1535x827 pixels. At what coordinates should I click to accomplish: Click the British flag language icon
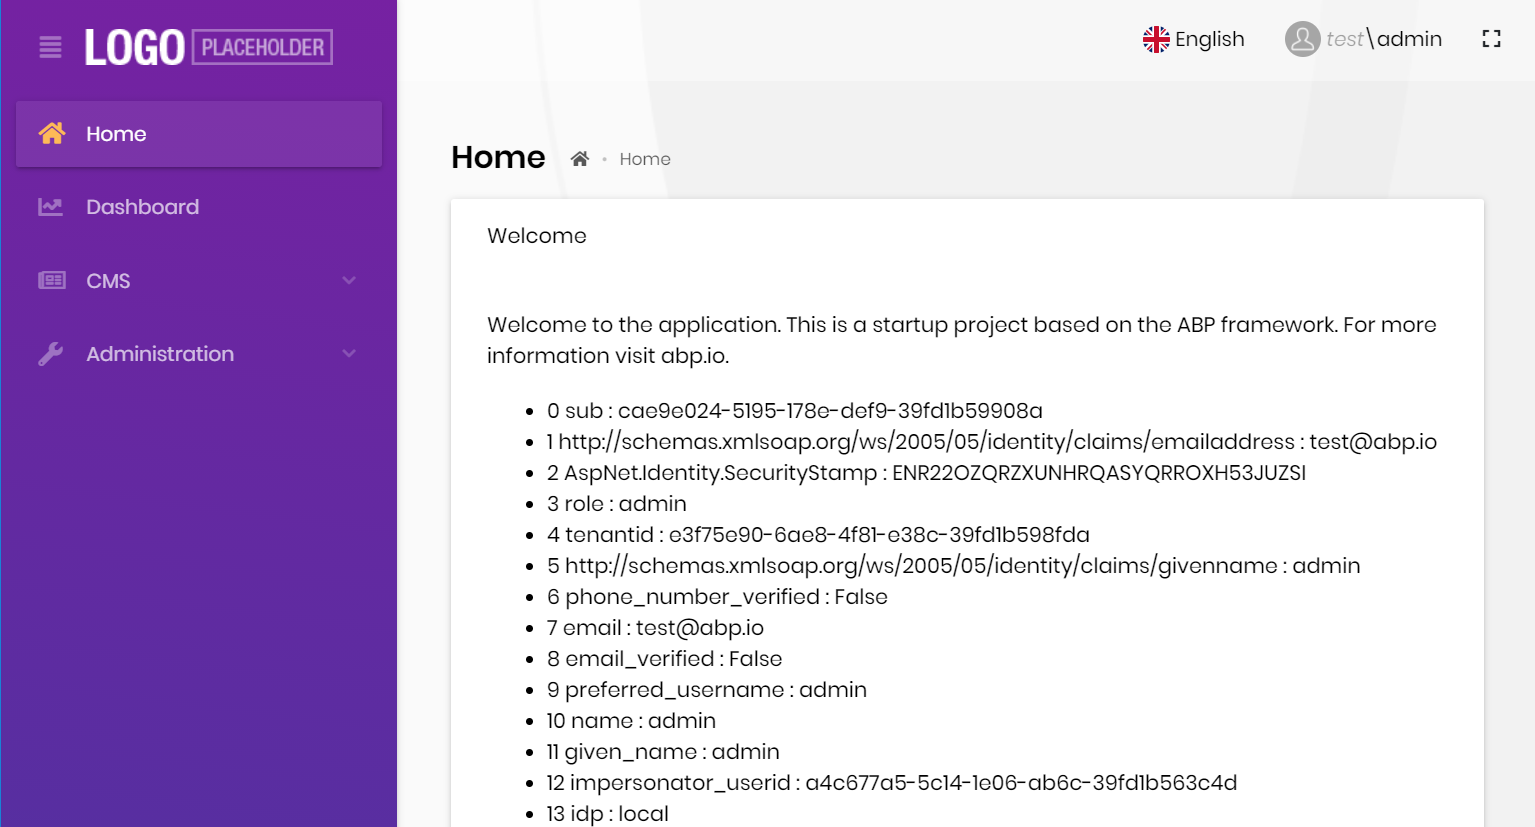(x=1156, y=38)
